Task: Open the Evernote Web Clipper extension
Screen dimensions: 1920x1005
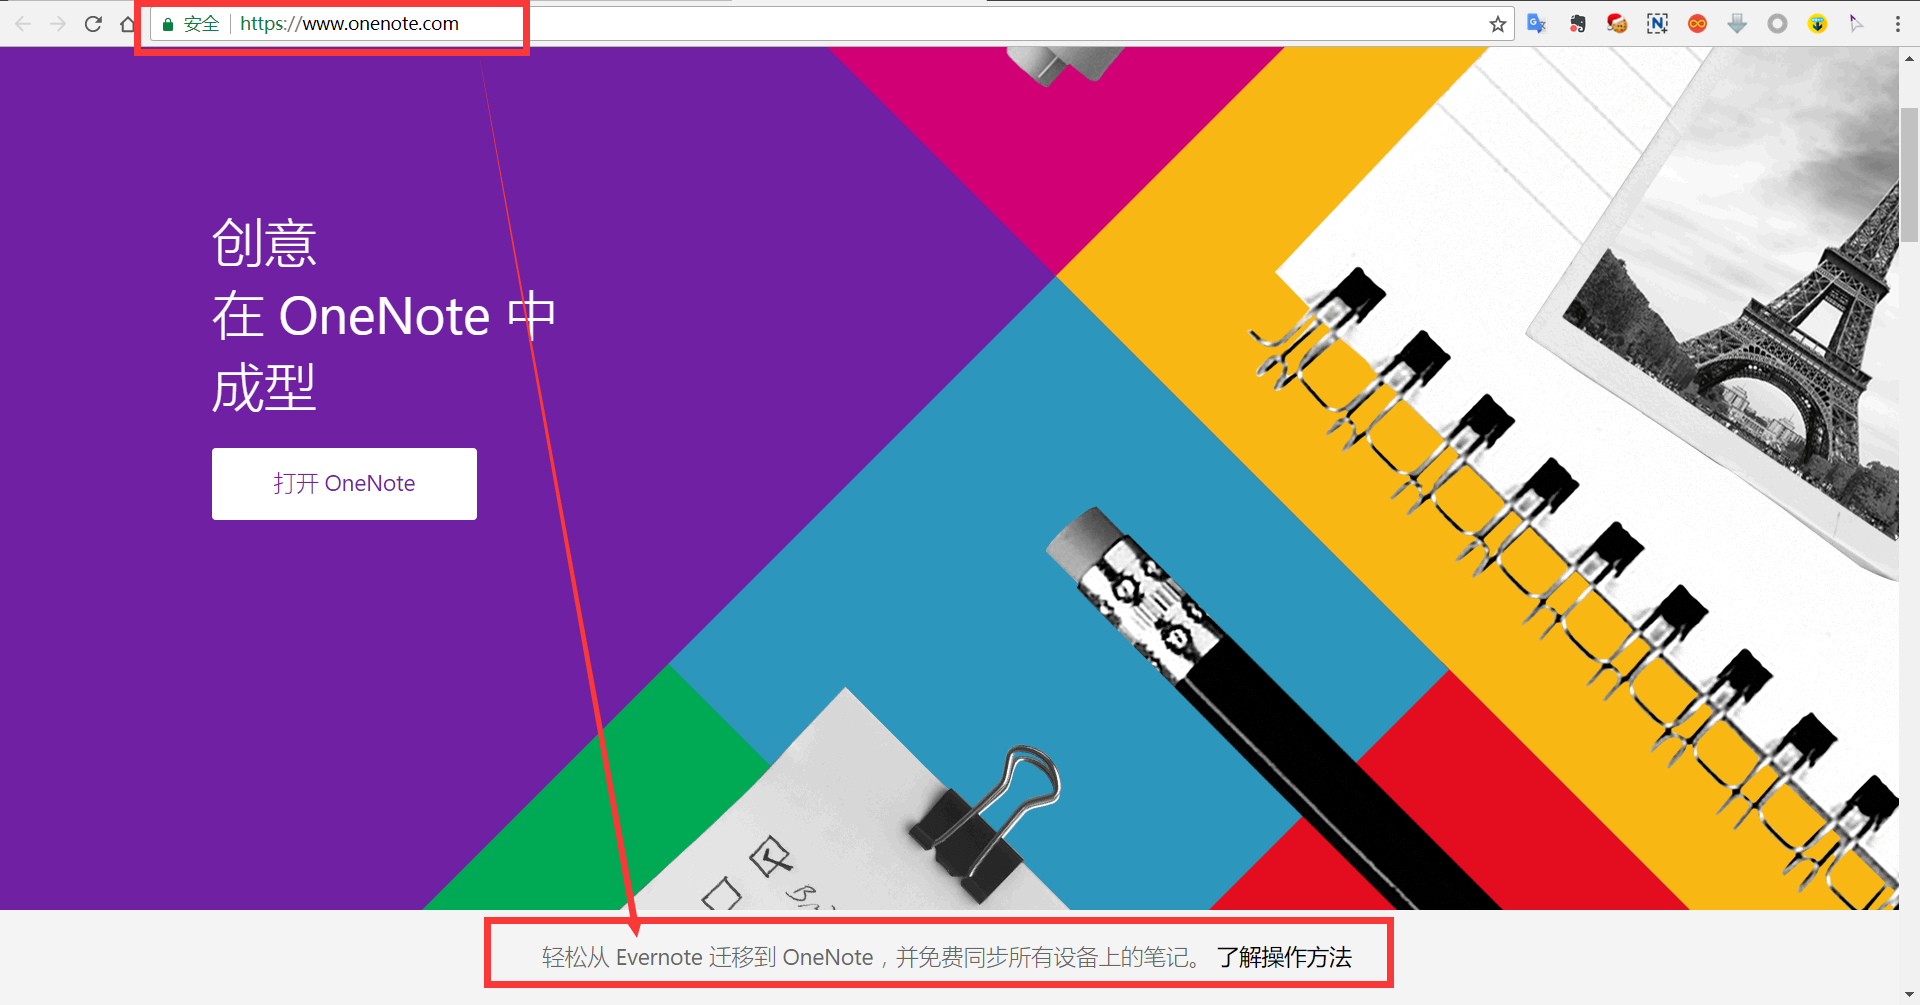Action: [x=1577, y=24]
